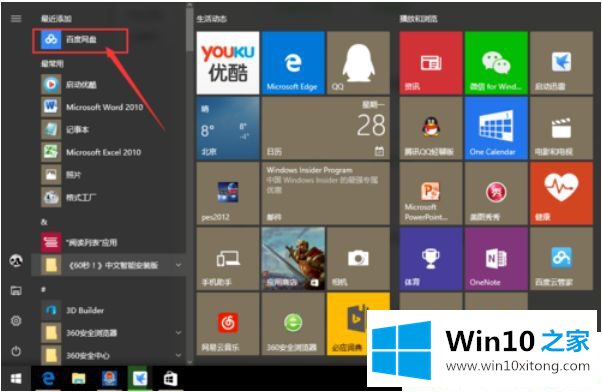Open Microsoft Excel 2010 from app list
The width and height of the screenshot is (602, 392).
click(x=108, y=152)
